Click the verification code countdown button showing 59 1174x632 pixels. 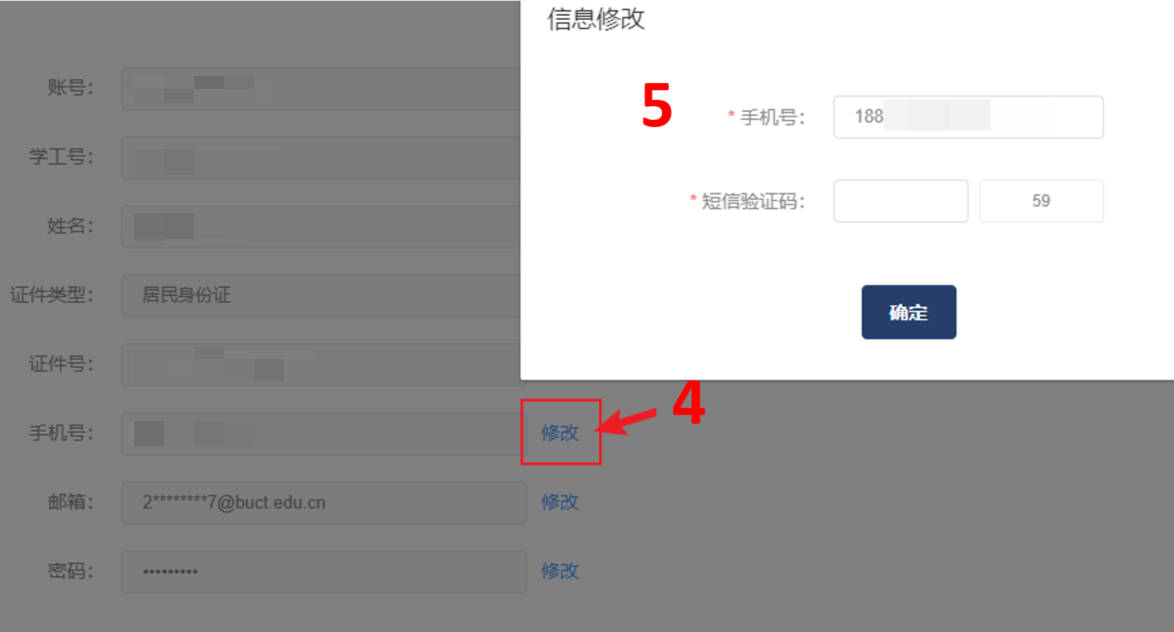click(x=1041, y=201)
